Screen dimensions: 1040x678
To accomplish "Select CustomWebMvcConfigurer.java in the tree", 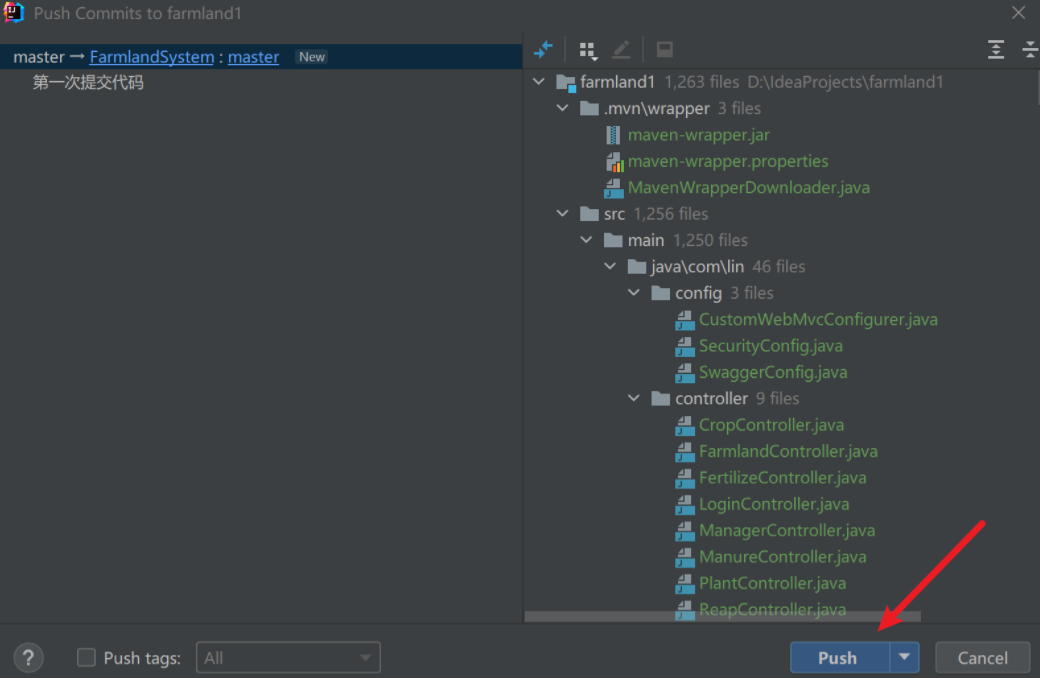I will pyautogui.click(x=818, y=319).
